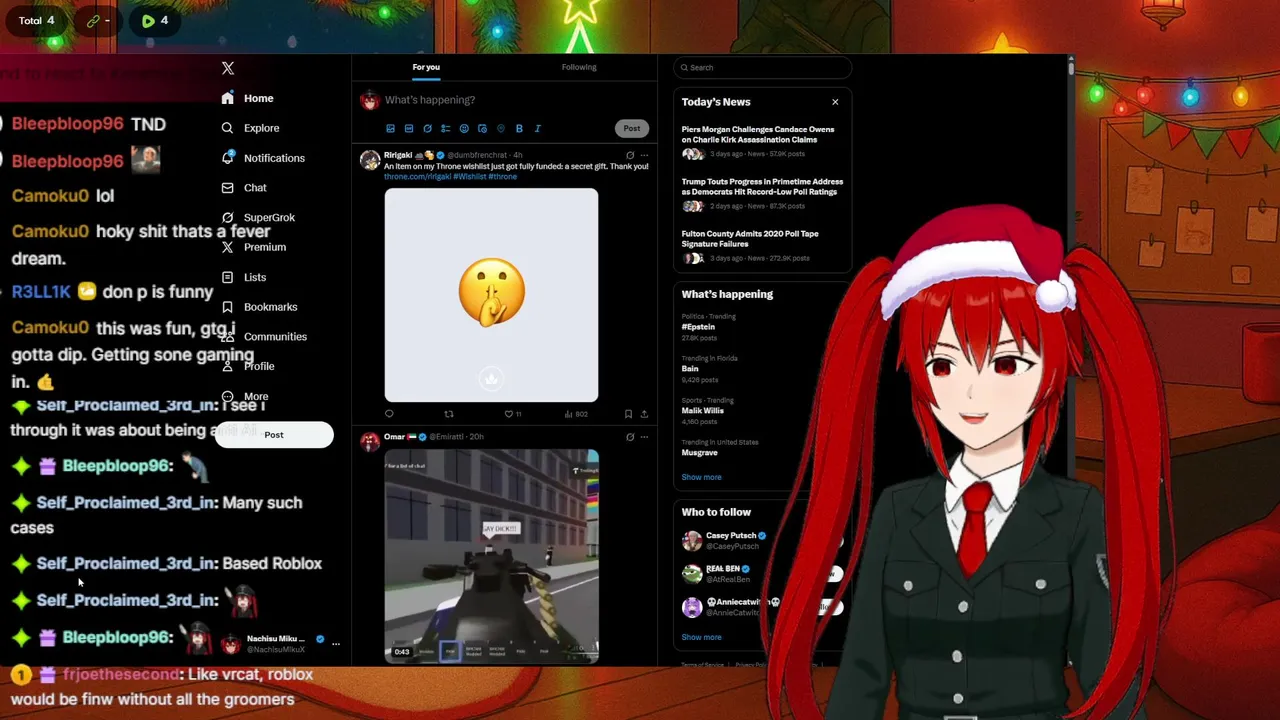
Task: Add a GIF in composer
Action: [409, 128]
